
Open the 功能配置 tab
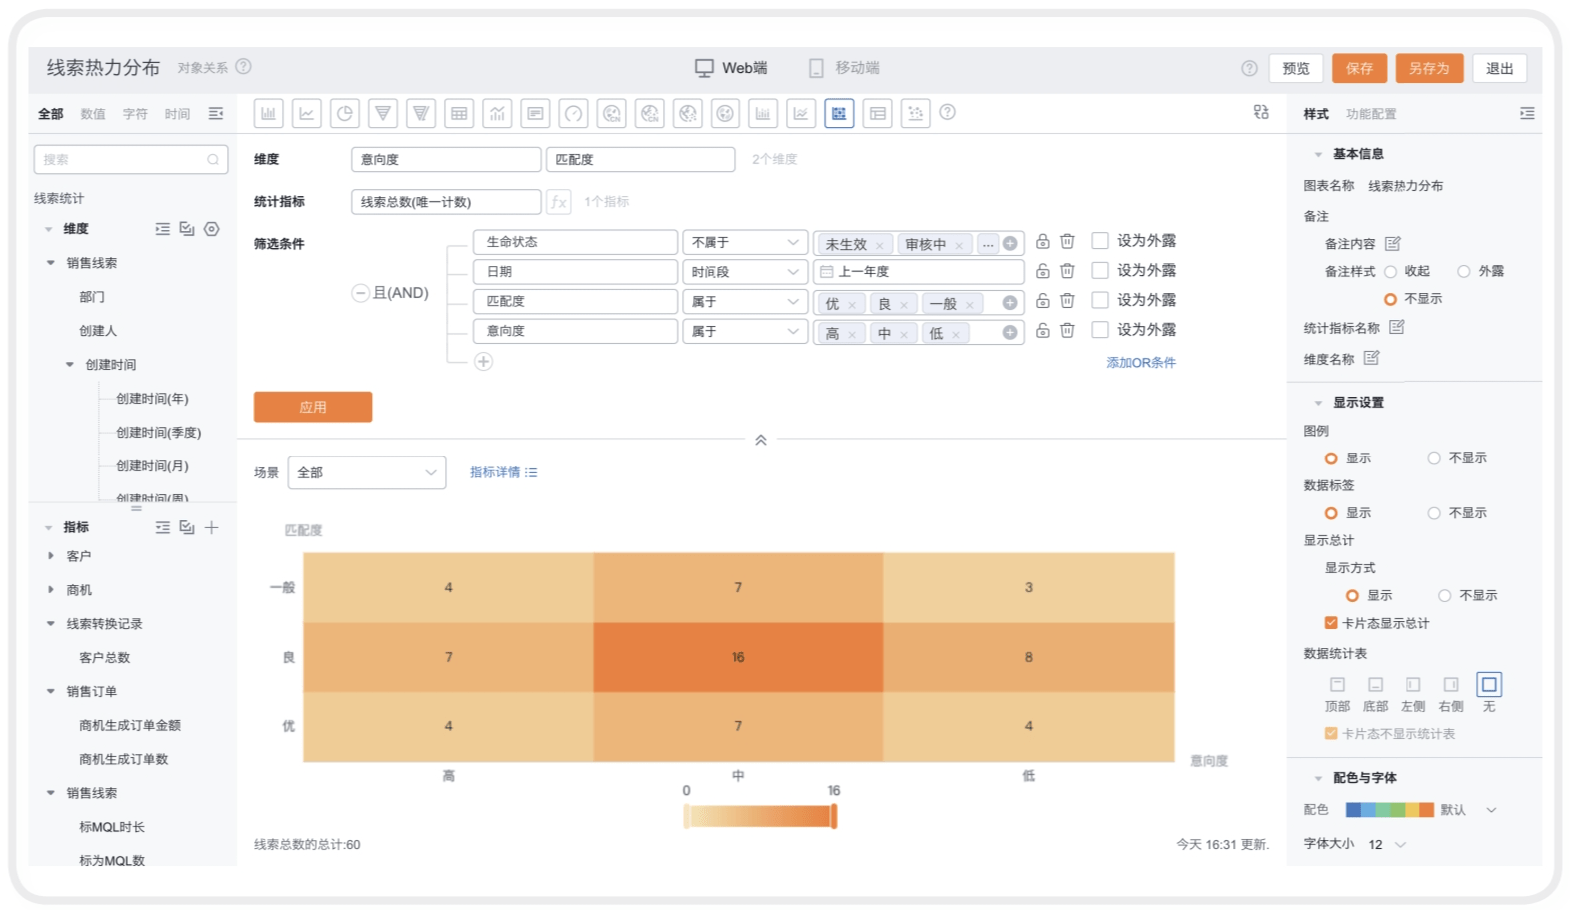click(1371, 114)
